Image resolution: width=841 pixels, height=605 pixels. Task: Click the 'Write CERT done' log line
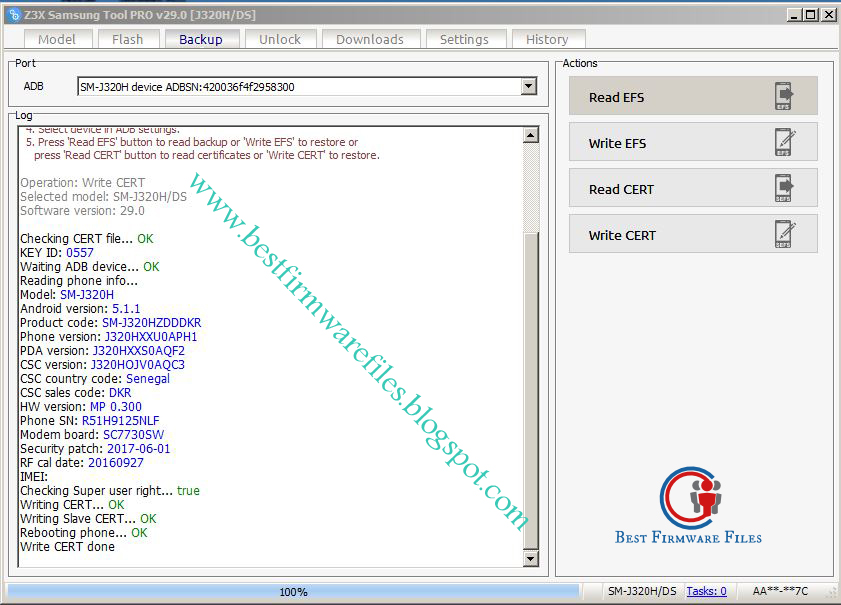coord(68,547)
